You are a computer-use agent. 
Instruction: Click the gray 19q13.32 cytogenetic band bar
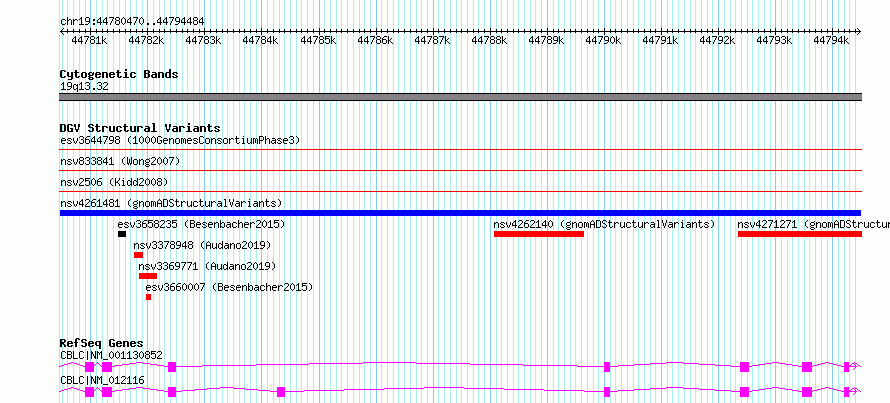(460, 97)
